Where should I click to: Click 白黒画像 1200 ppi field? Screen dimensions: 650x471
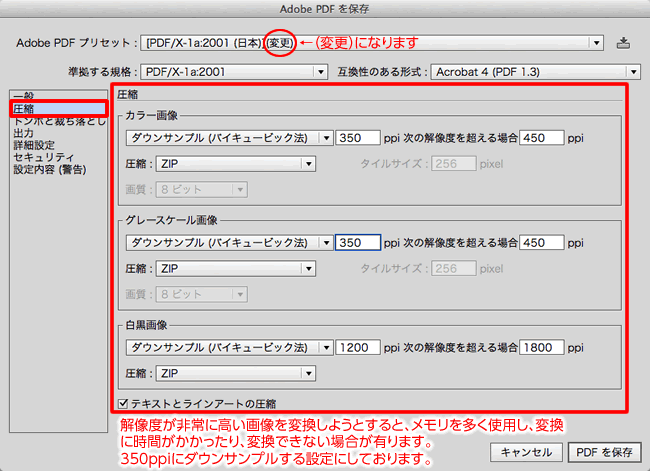358,347
